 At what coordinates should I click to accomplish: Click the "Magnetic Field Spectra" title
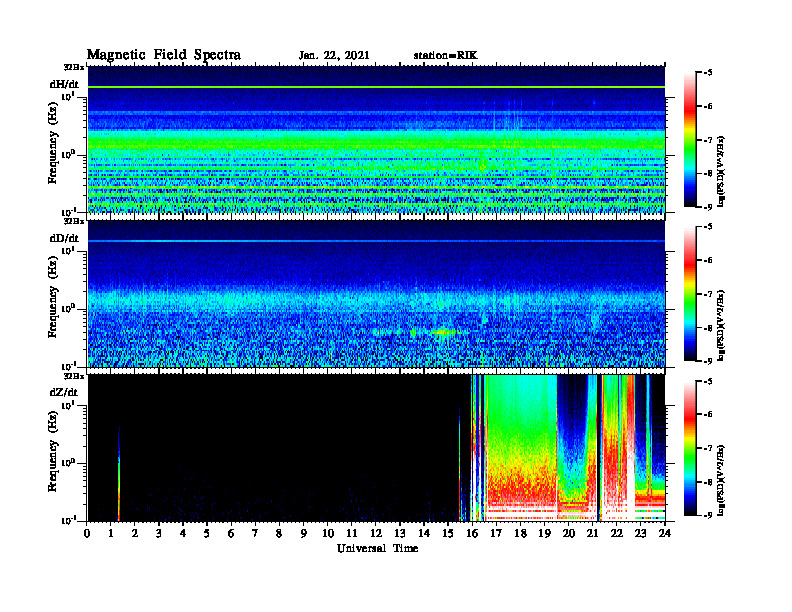coord(164,55)
